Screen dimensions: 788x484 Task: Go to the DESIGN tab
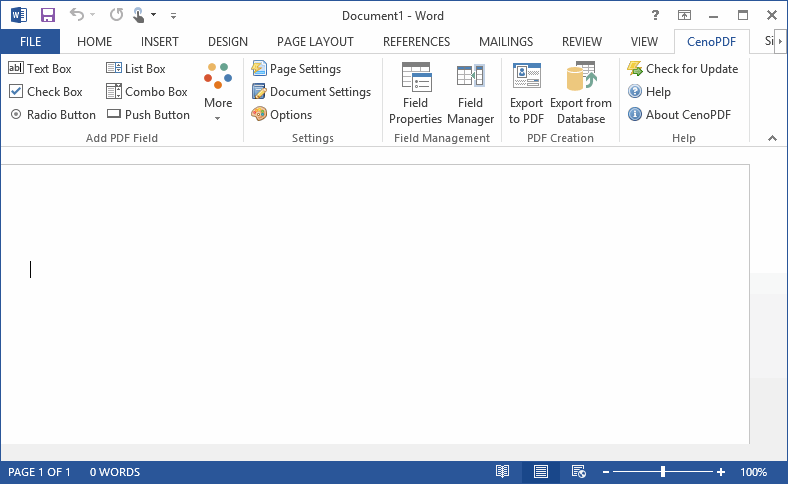[x=228, y=42]
